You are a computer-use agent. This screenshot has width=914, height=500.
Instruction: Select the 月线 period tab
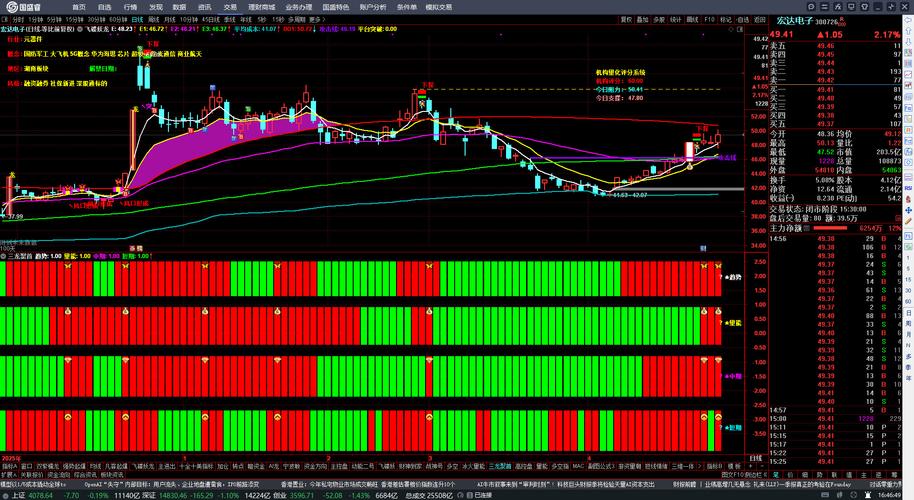170,19
